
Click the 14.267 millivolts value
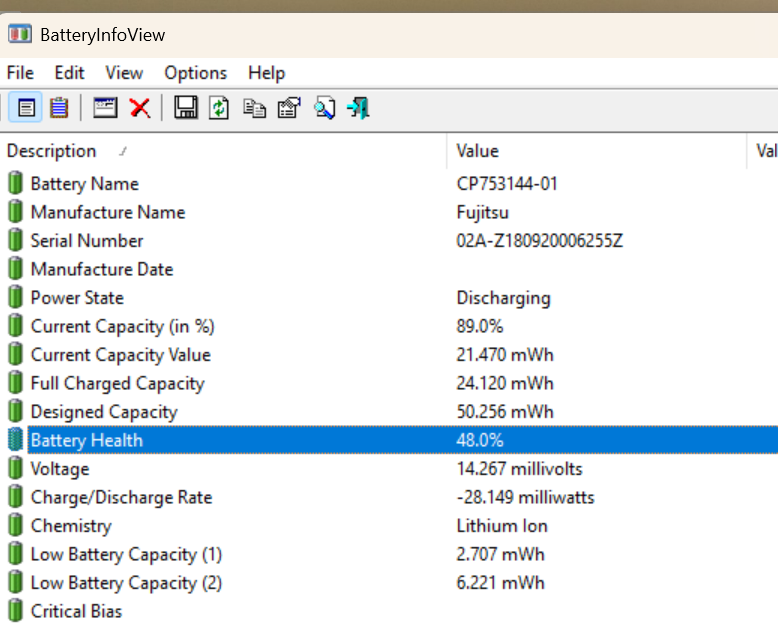519,469
